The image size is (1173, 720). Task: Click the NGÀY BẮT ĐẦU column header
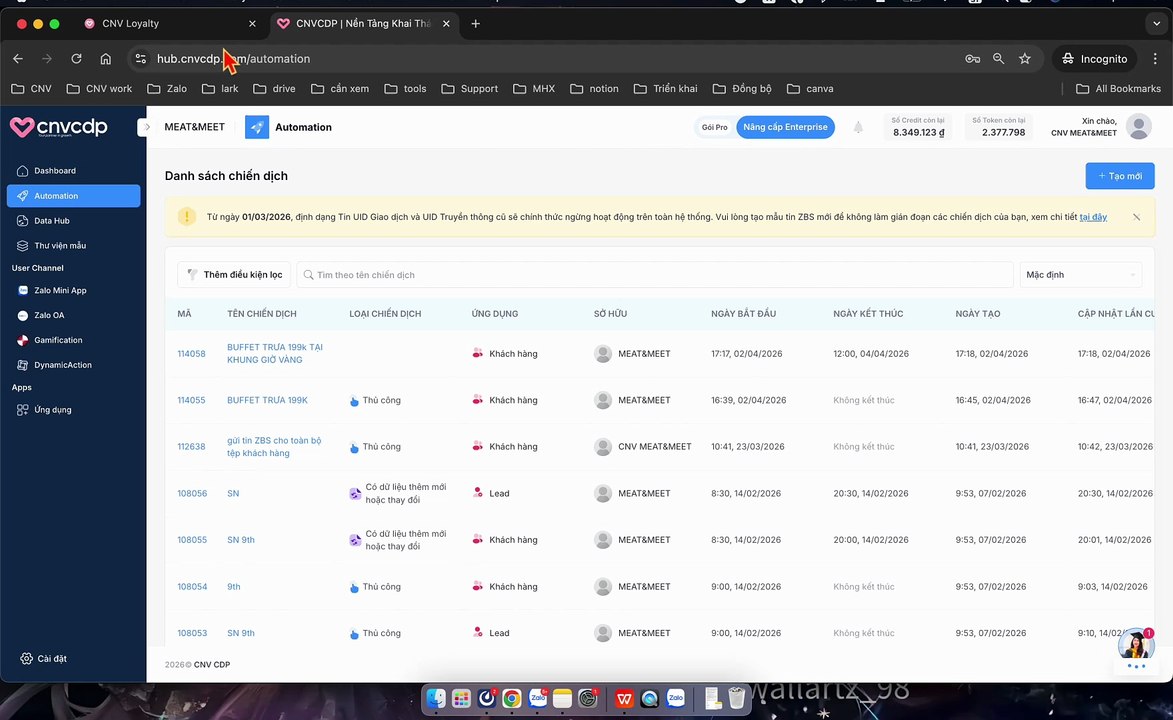(743, 314)
